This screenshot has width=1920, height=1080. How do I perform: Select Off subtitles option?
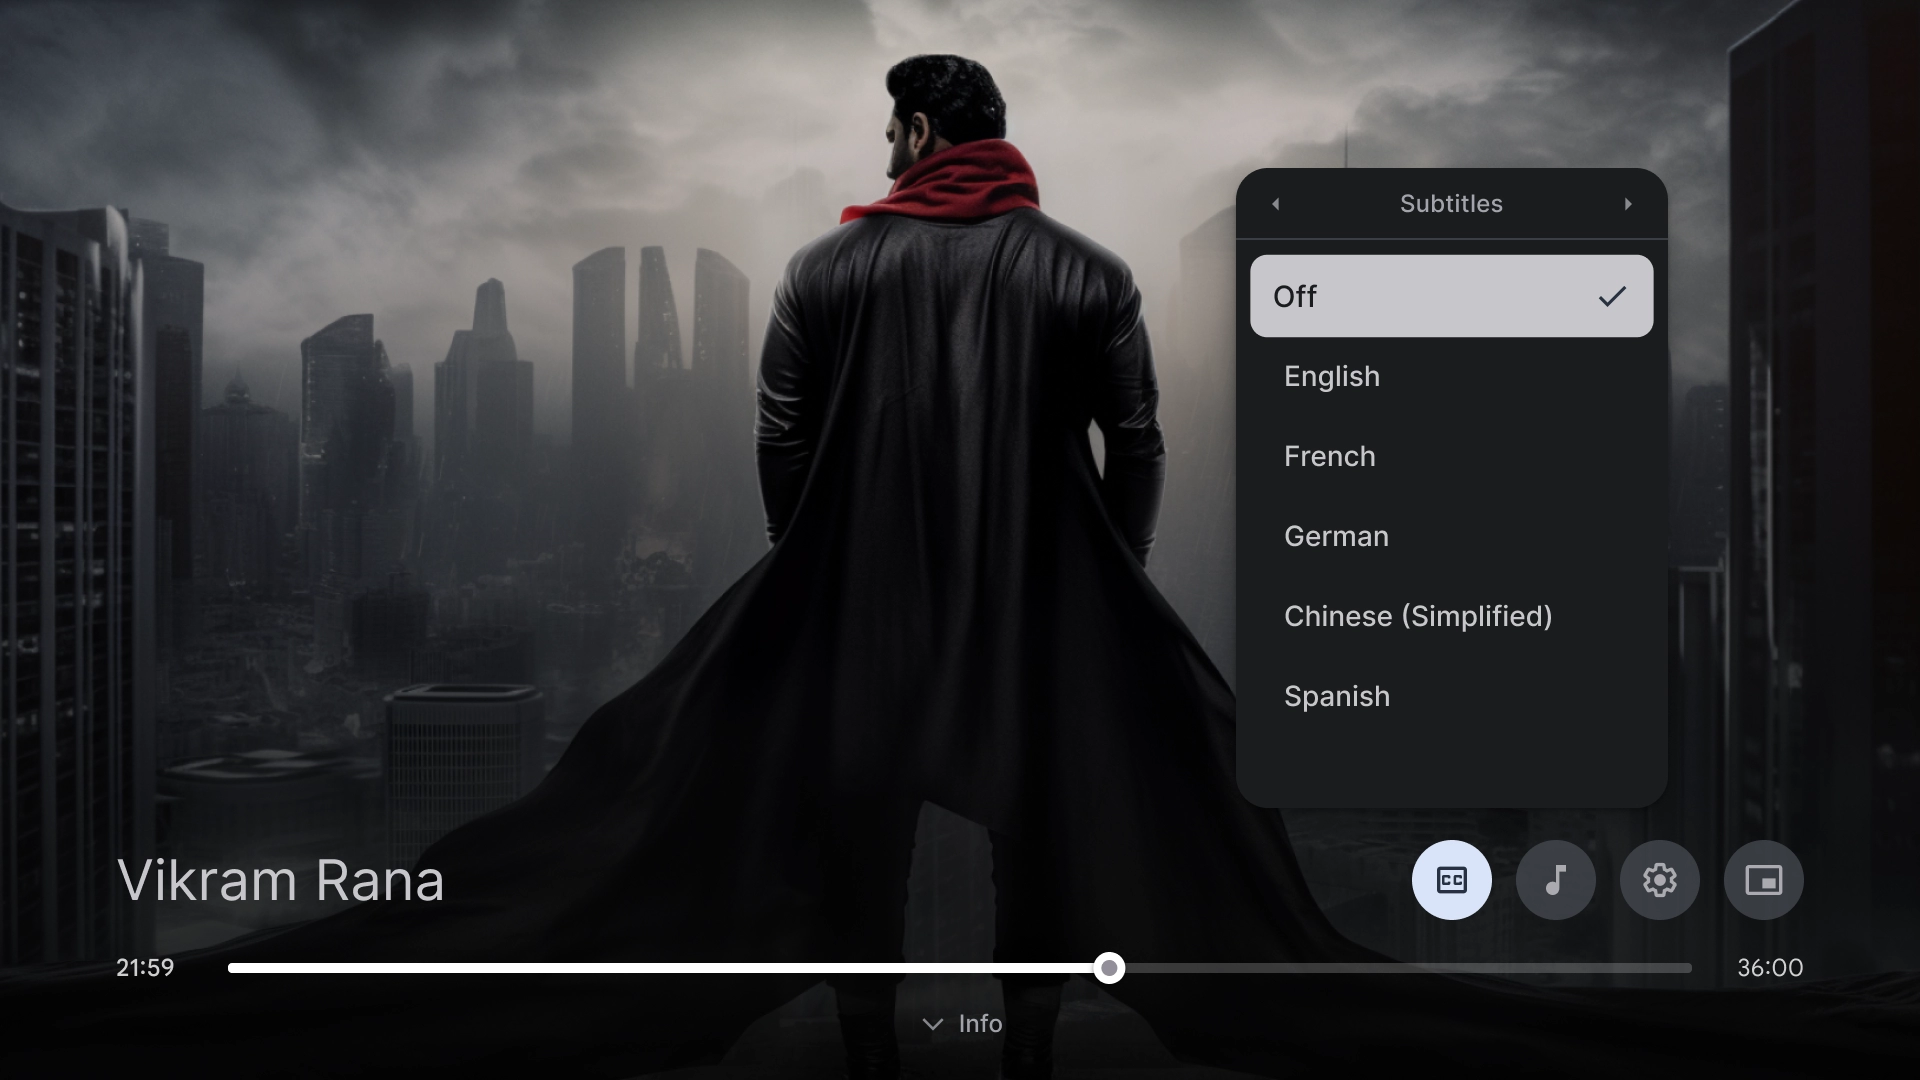[1451, 295]
